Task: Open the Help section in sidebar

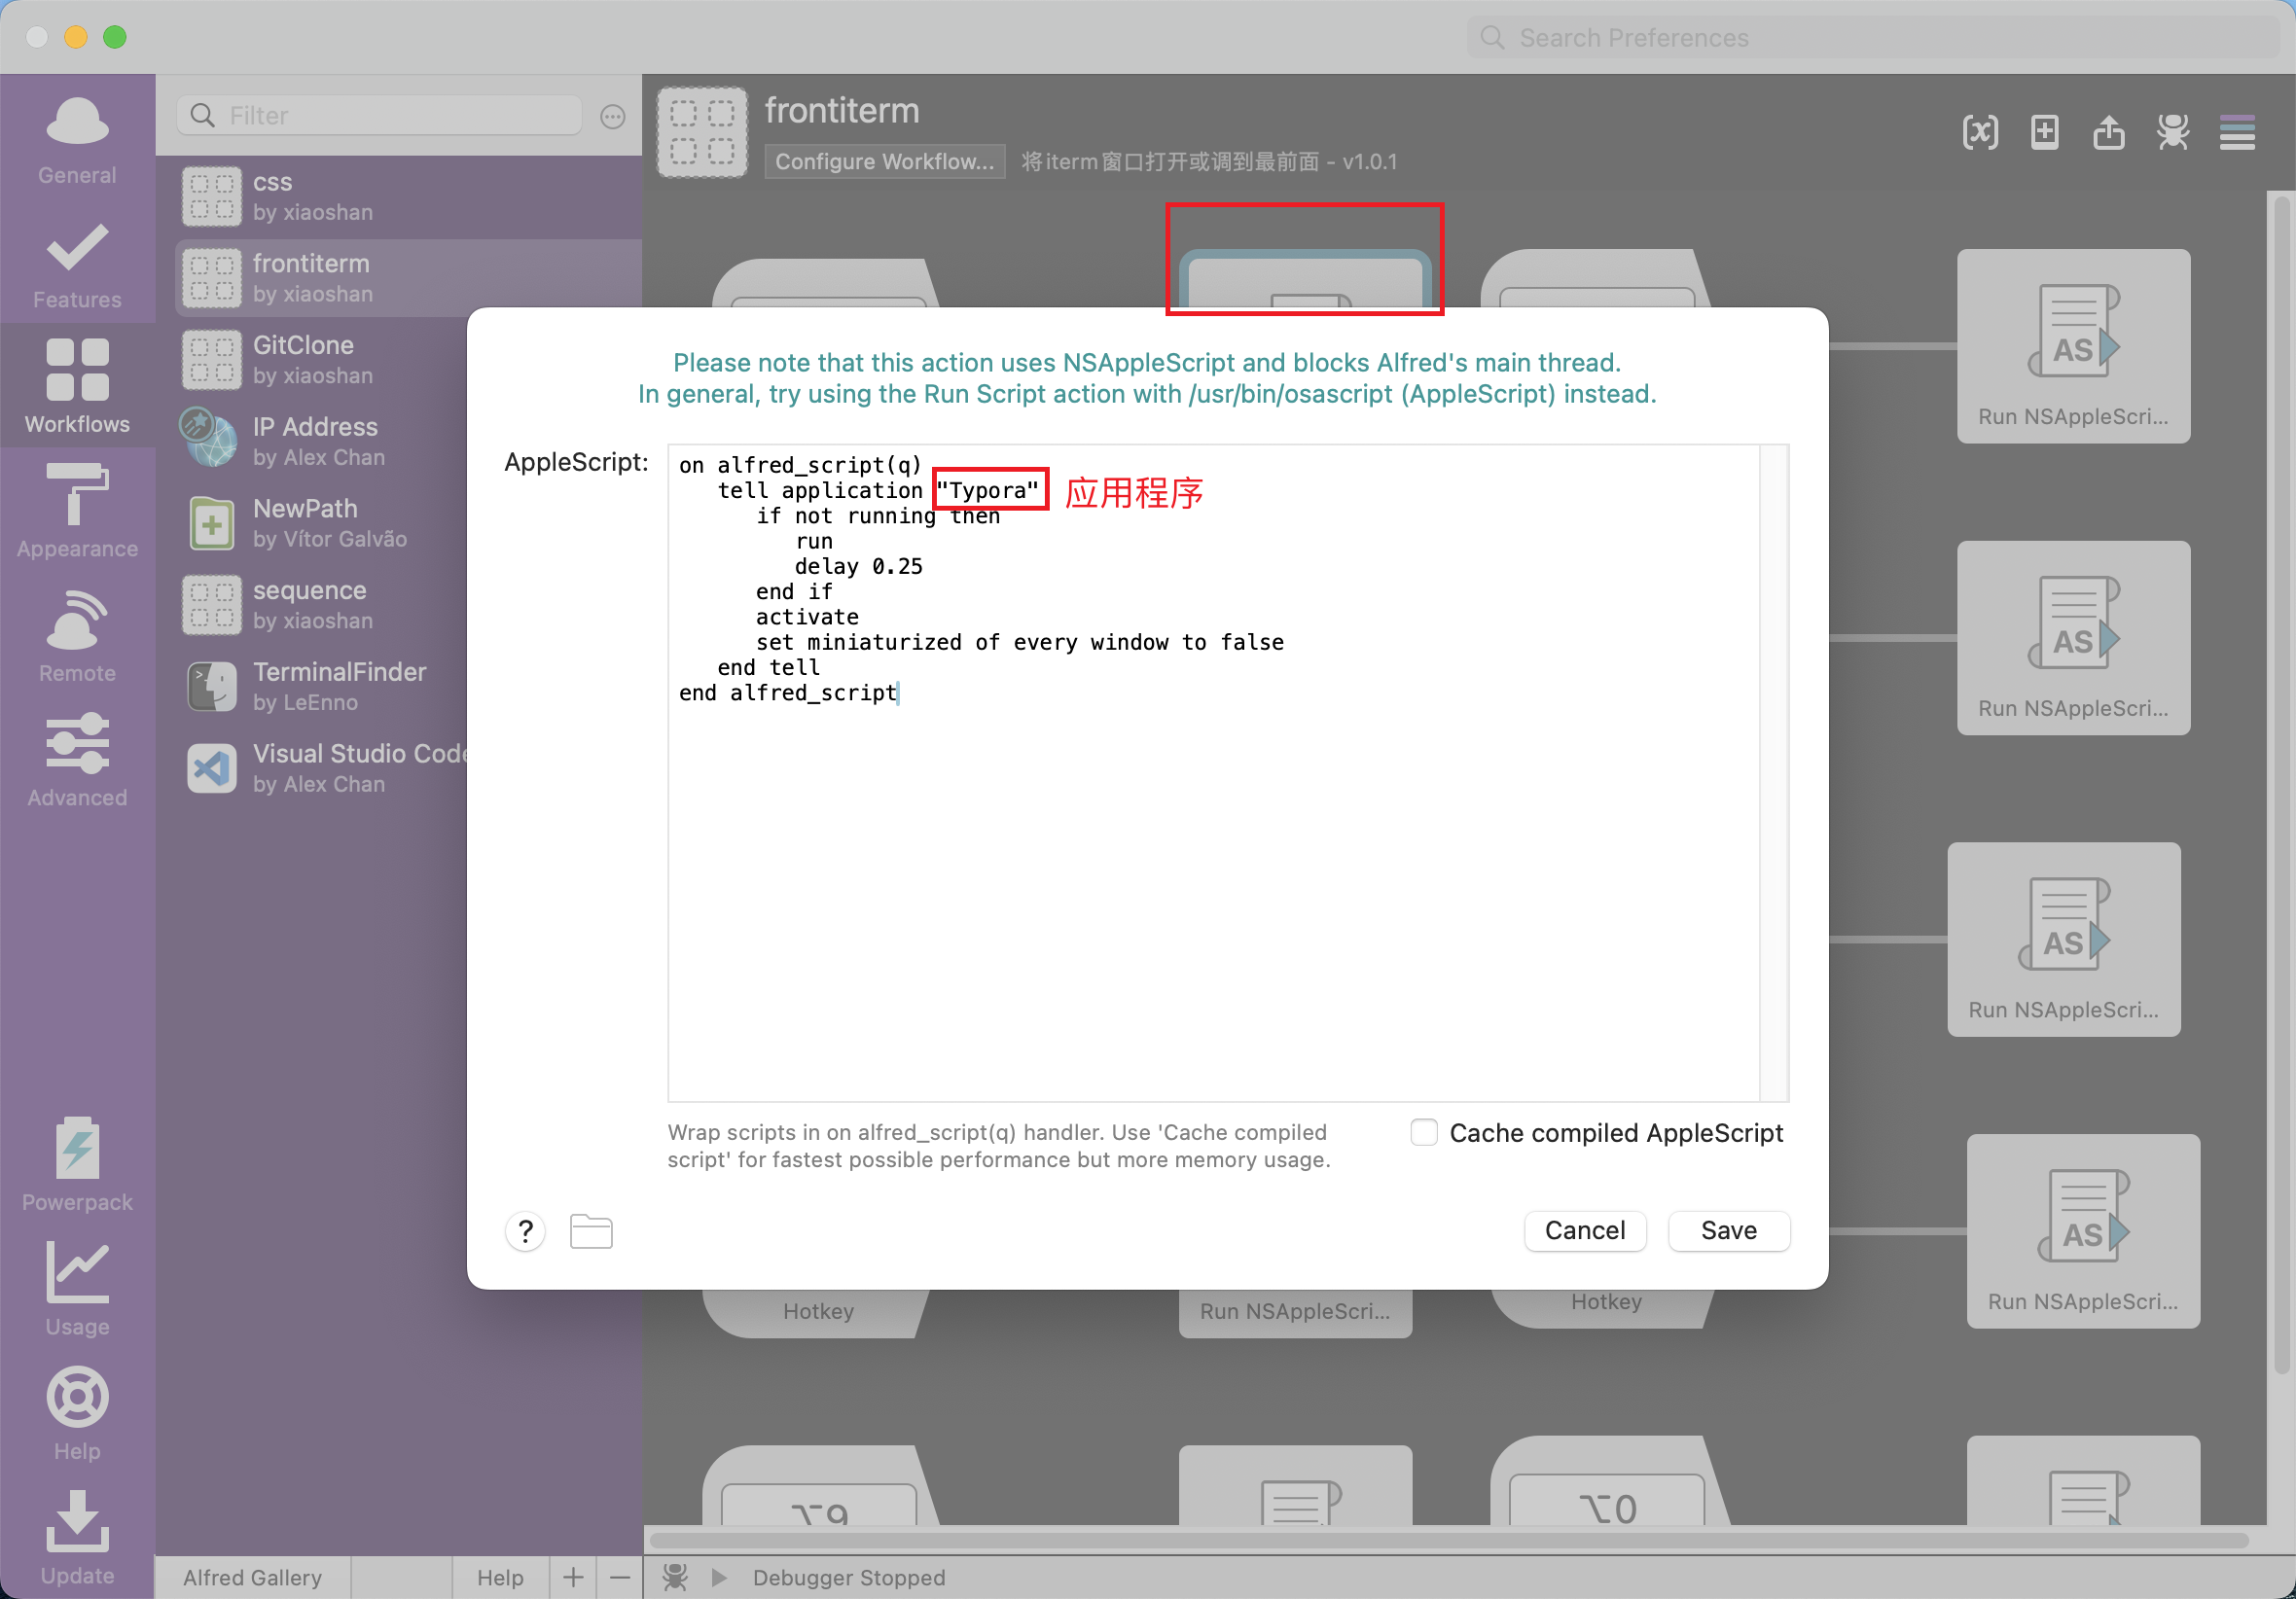Action: 77,1413
